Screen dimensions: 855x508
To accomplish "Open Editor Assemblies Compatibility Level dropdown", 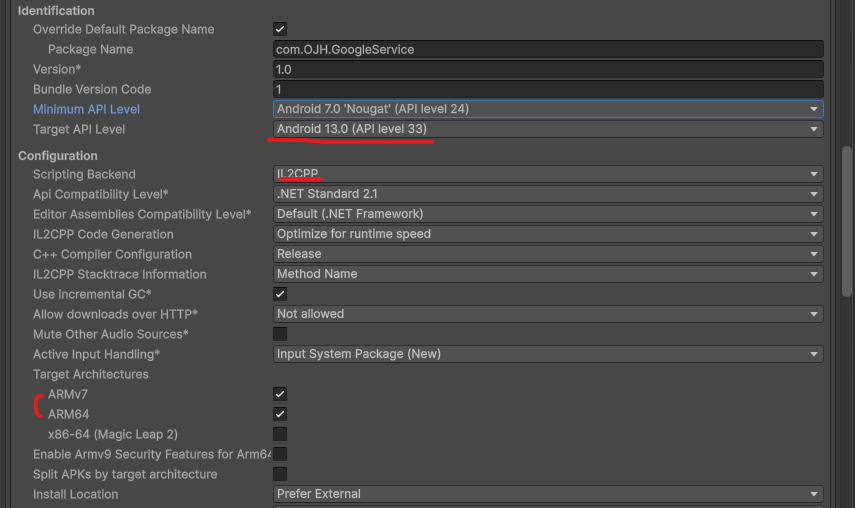I will [548, 214].
